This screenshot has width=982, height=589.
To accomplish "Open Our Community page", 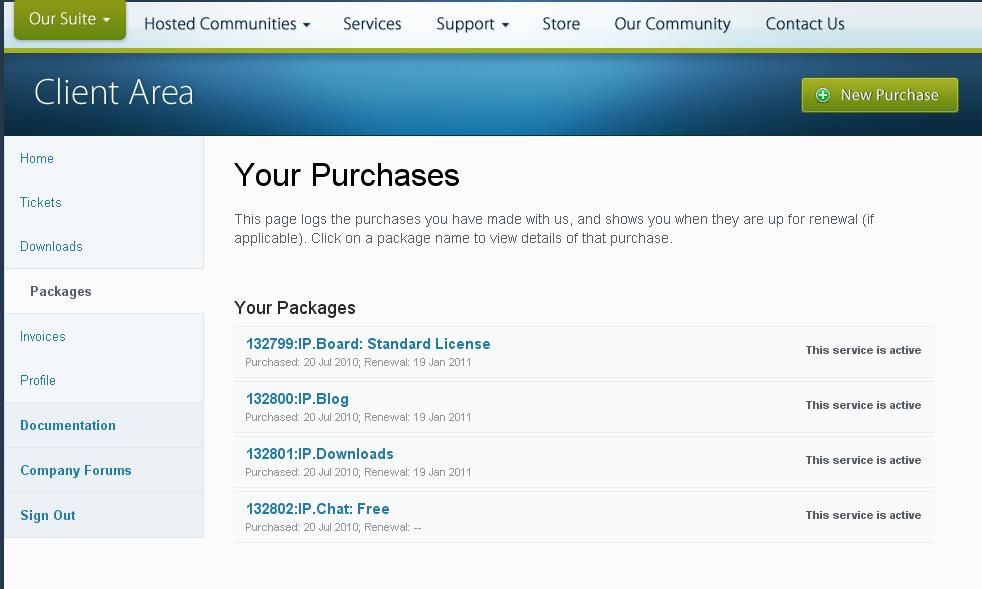I will (x=672, y=24).
